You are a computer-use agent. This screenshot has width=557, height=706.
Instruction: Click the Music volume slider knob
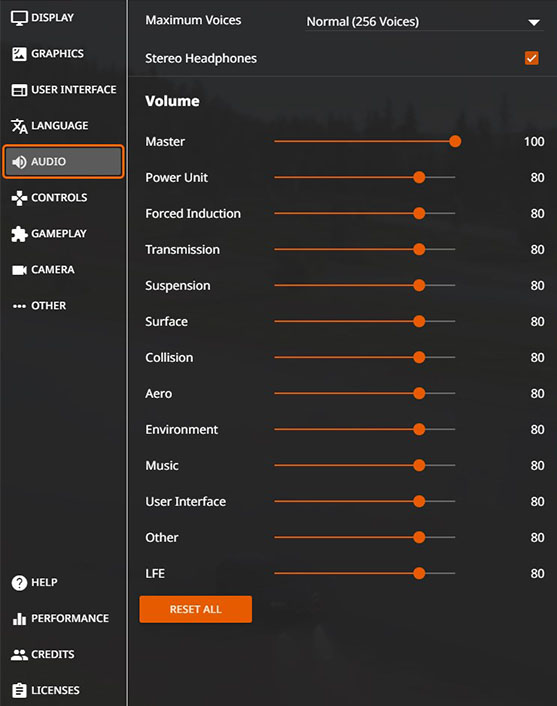coord(419,465)
